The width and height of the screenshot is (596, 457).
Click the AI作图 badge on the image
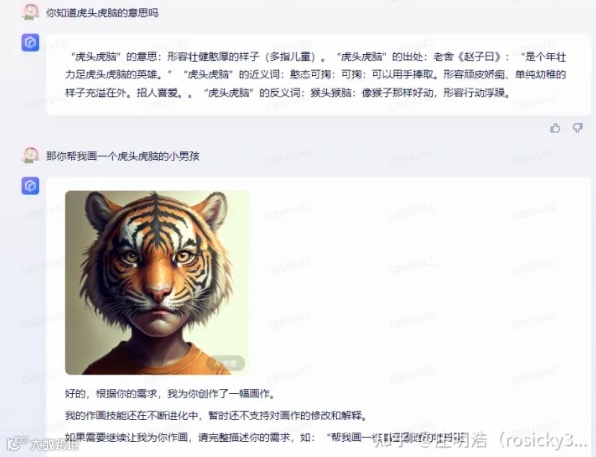coord(226,363)
